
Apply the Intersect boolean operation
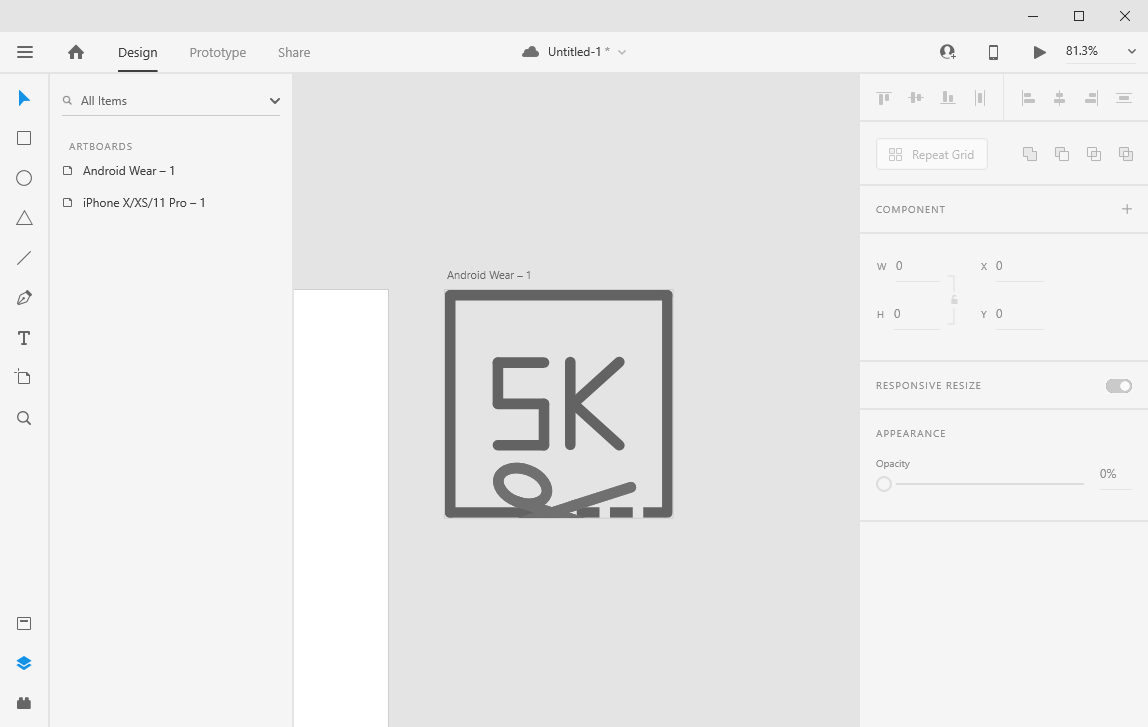1094,154
